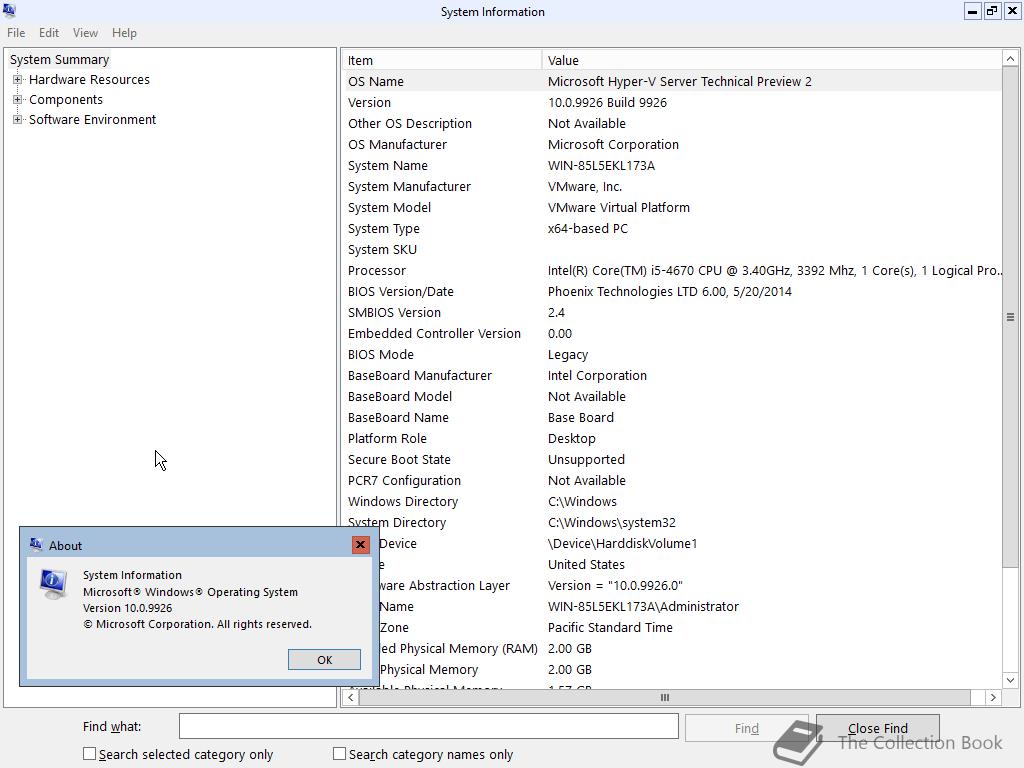Select the OS Manufacturer row

(x=671, y=144)
